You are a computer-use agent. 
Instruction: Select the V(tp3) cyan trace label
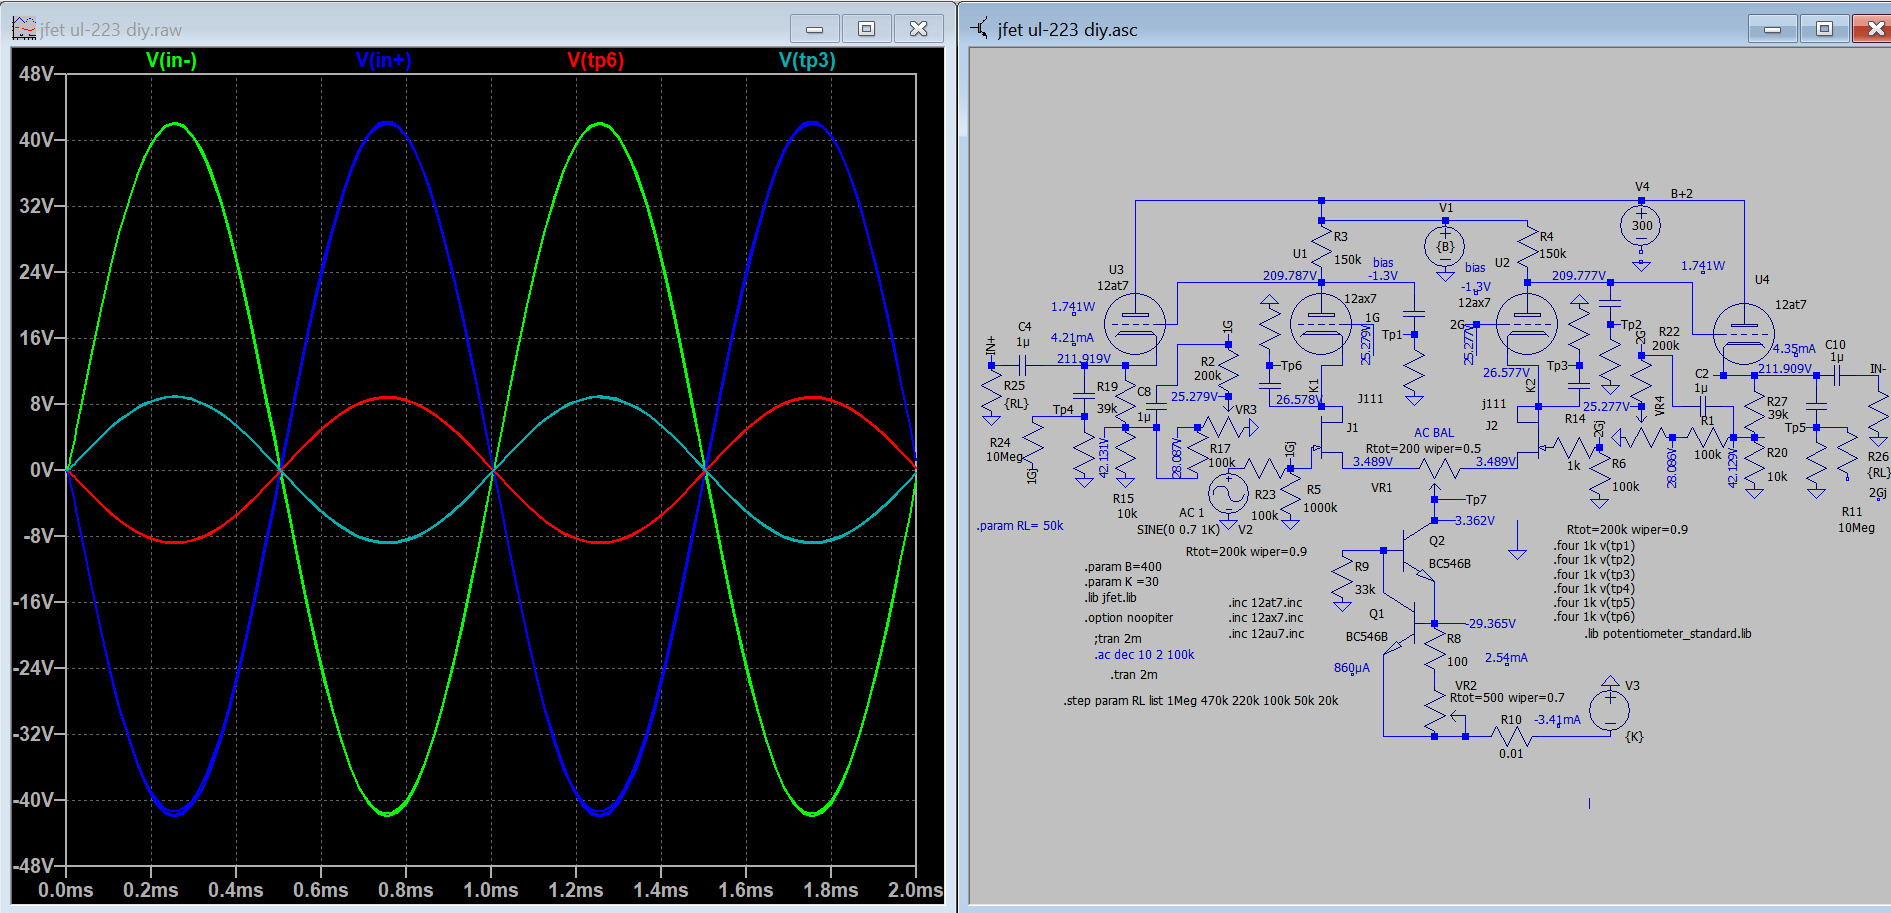[807, 60]
